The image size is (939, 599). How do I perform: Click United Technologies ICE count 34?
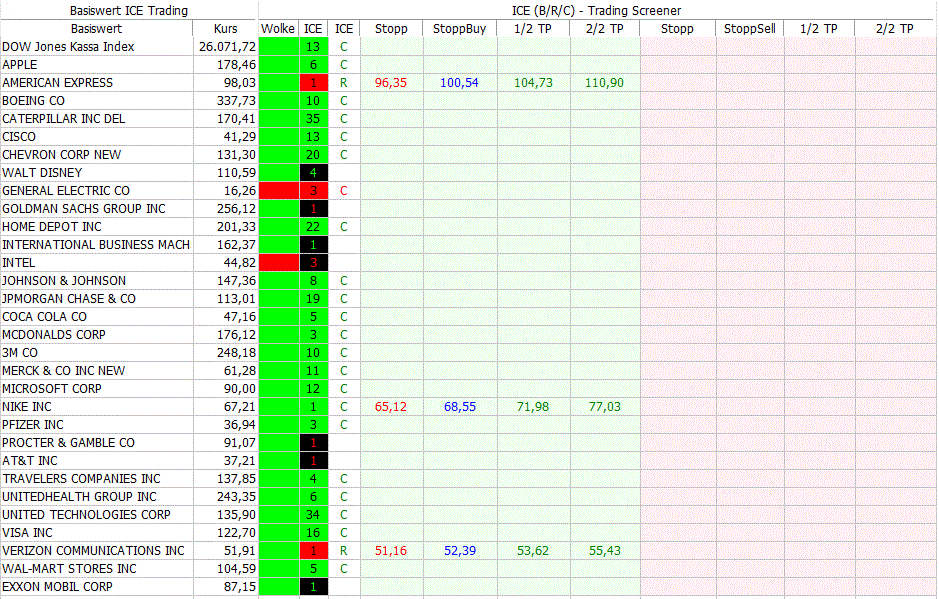point(313,515)
